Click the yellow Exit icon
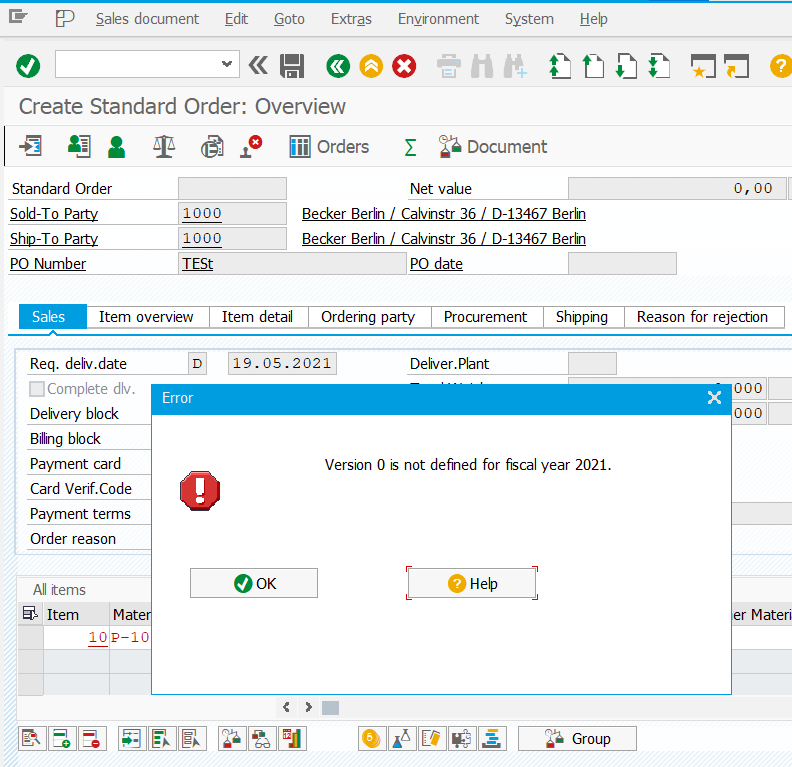This screenshot has width=792, height=767. pyautogui.click(x=371, y=66)
